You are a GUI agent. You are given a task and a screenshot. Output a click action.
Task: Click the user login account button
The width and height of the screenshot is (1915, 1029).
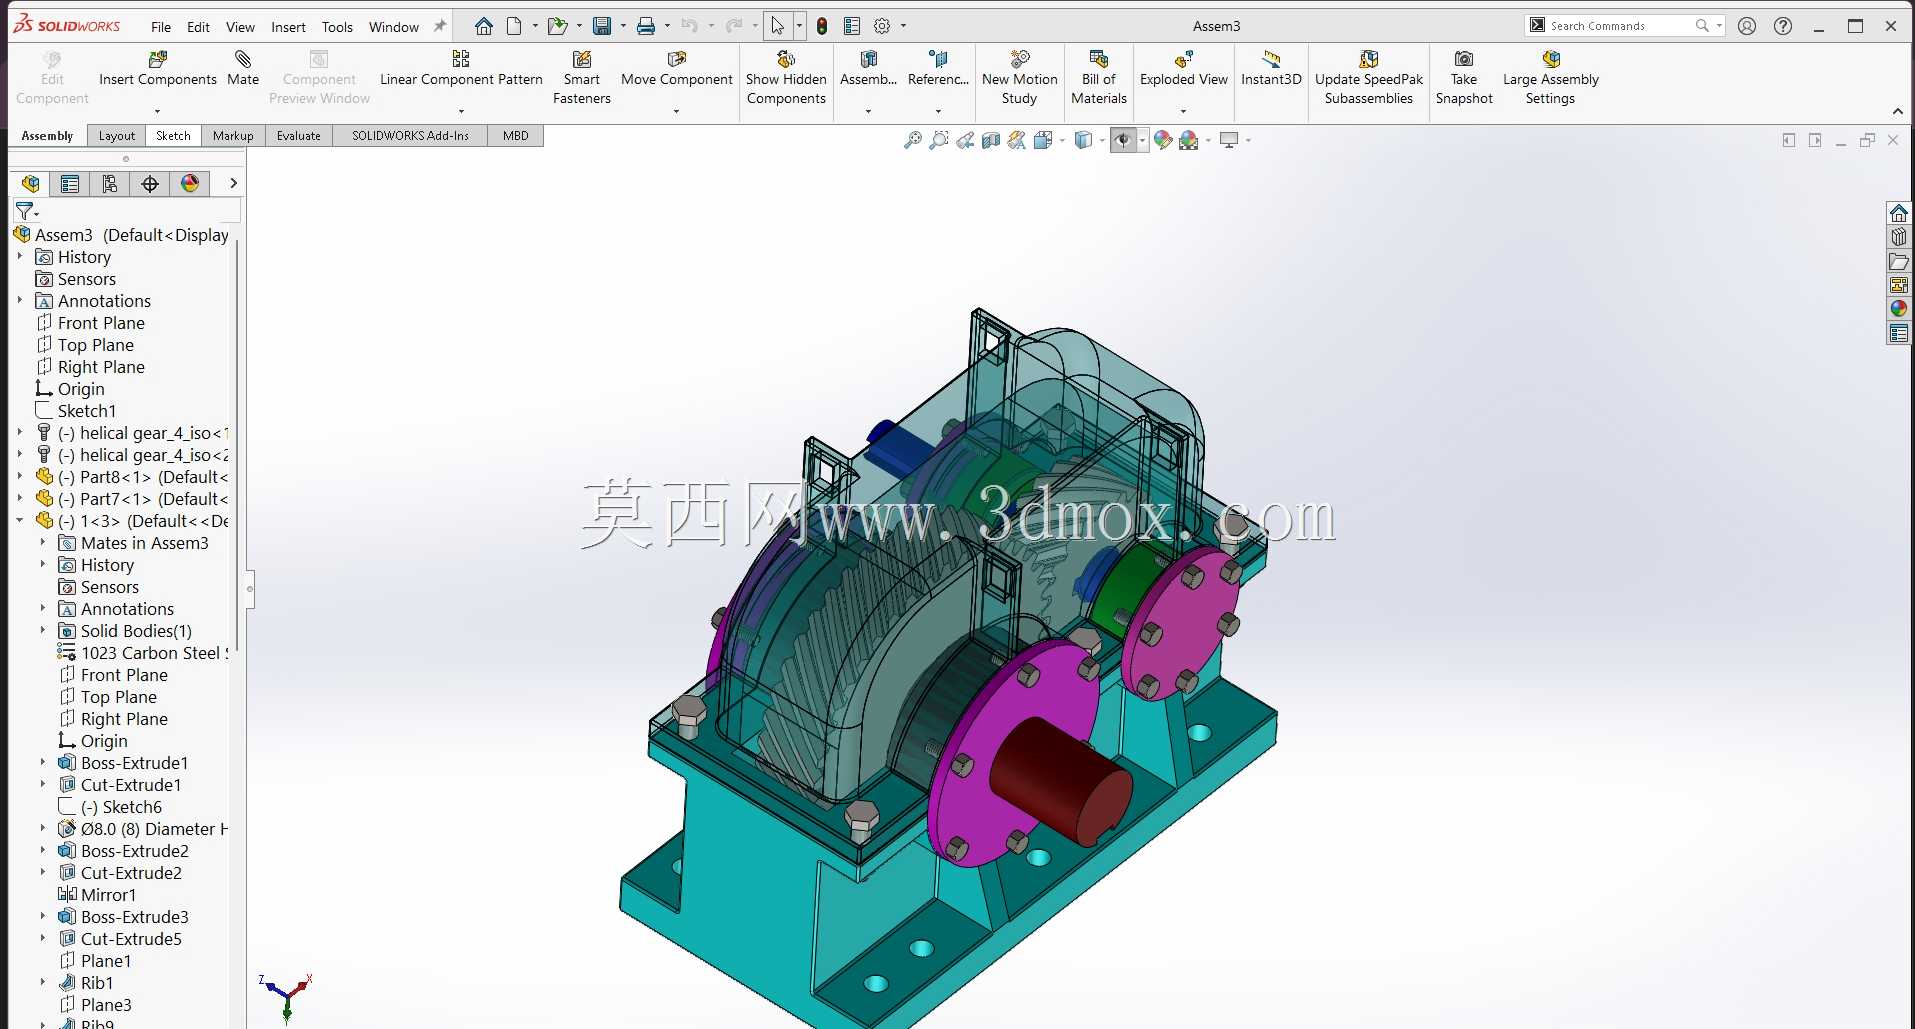pyautogui.click(x=1747, y=26)
